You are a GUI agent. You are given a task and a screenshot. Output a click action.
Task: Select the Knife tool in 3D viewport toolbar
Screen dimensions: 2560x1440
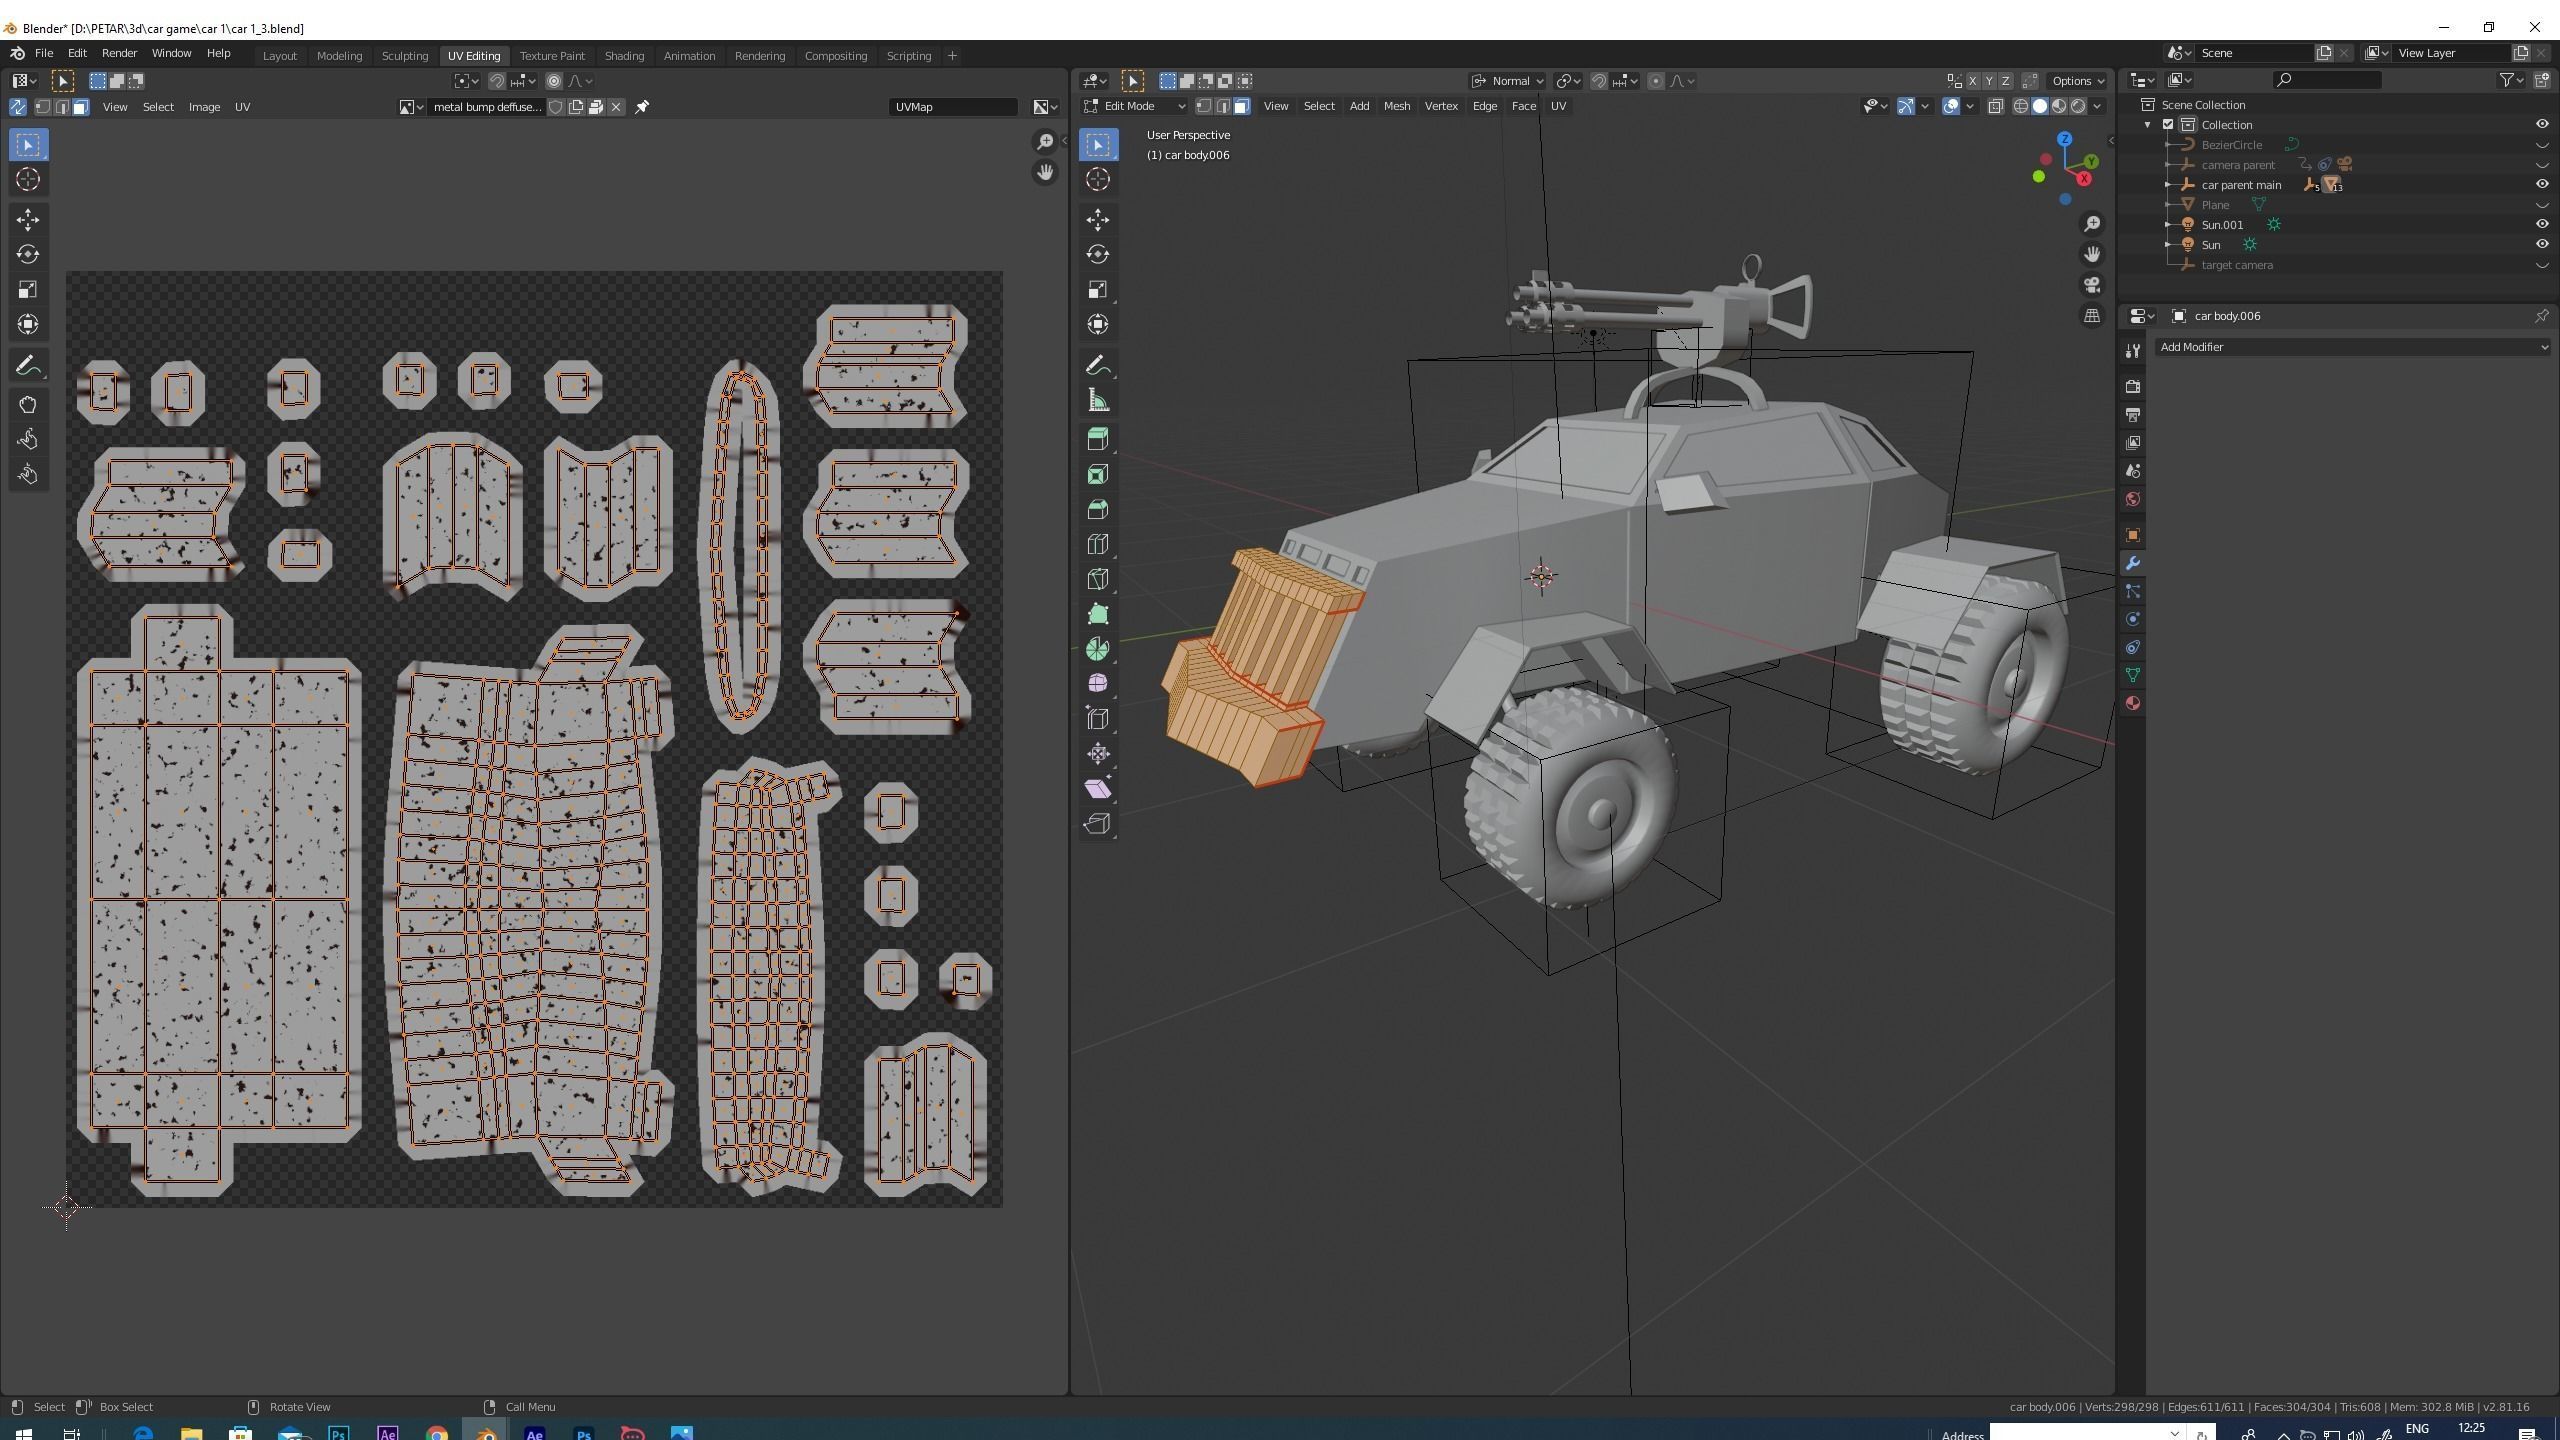coord(1097,579)
